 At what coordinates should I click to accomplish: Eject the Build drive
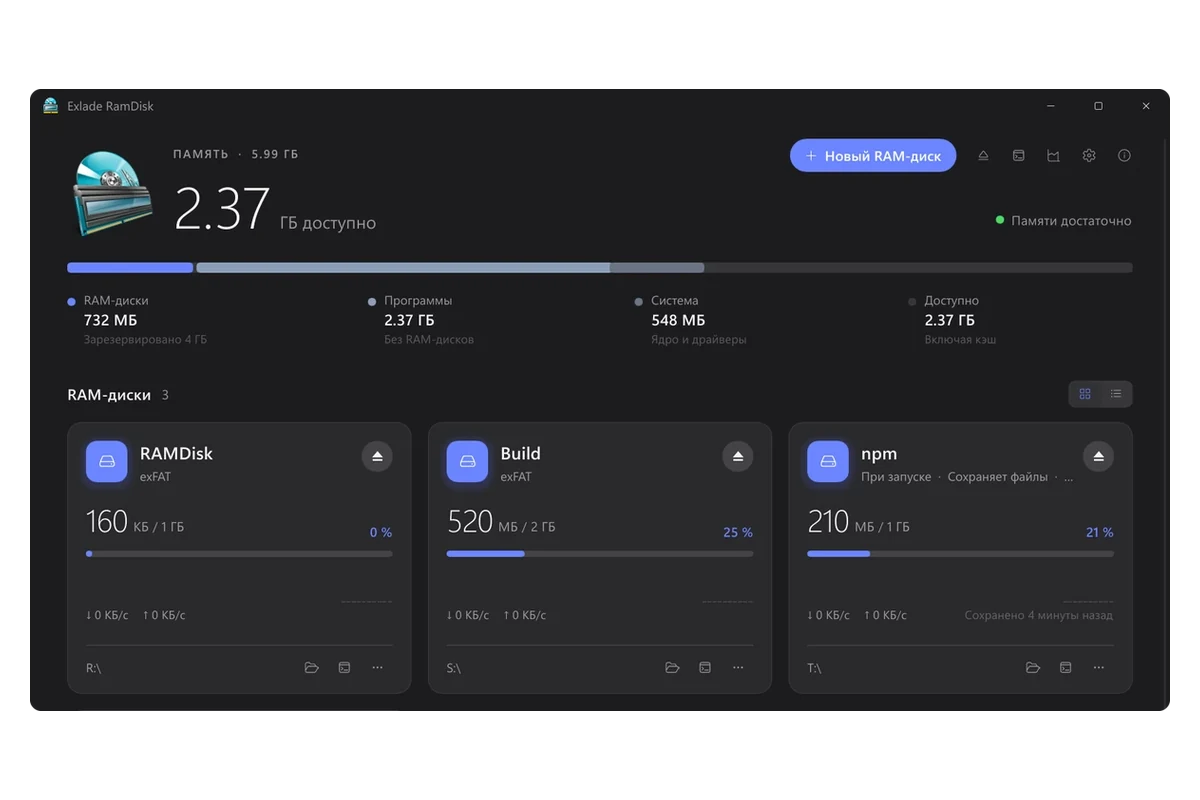click(738, 456)
